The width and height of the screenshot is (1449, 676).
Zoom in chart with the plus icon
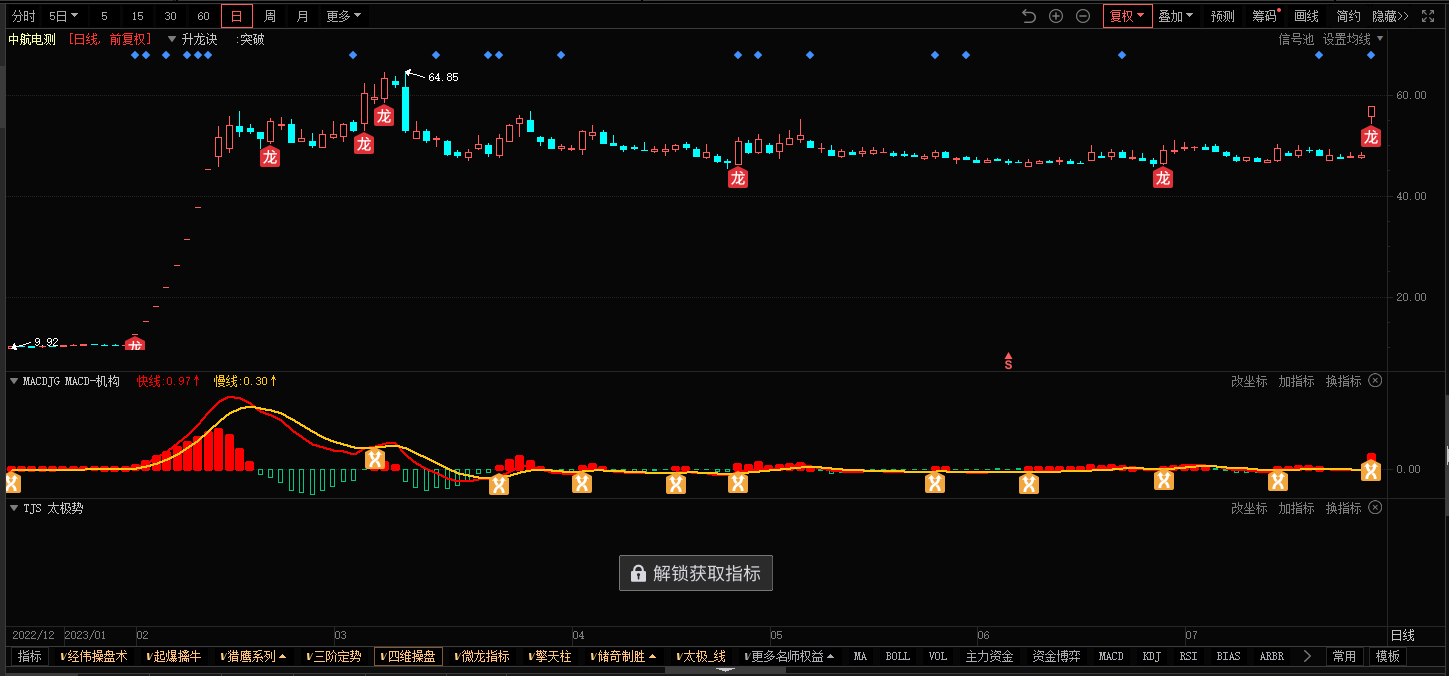coord(1056,16)
